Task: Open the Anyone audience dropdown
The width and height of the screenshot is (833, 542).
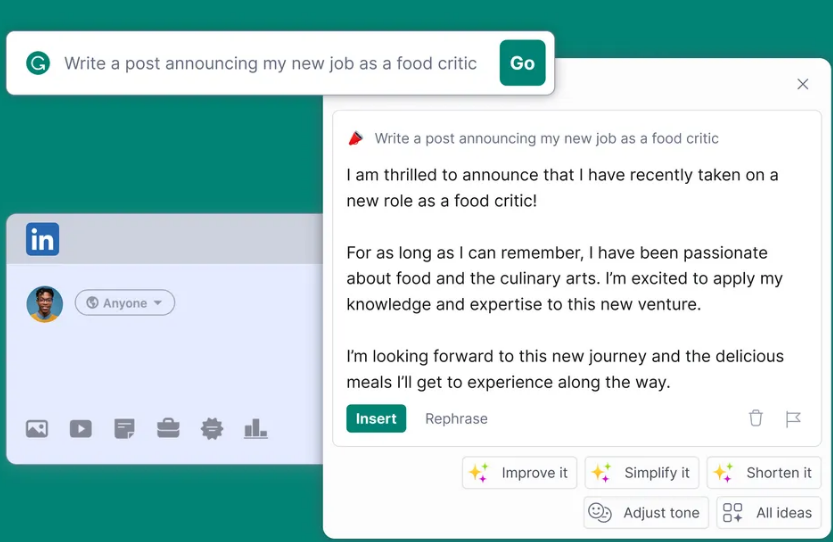Action: 125,303
